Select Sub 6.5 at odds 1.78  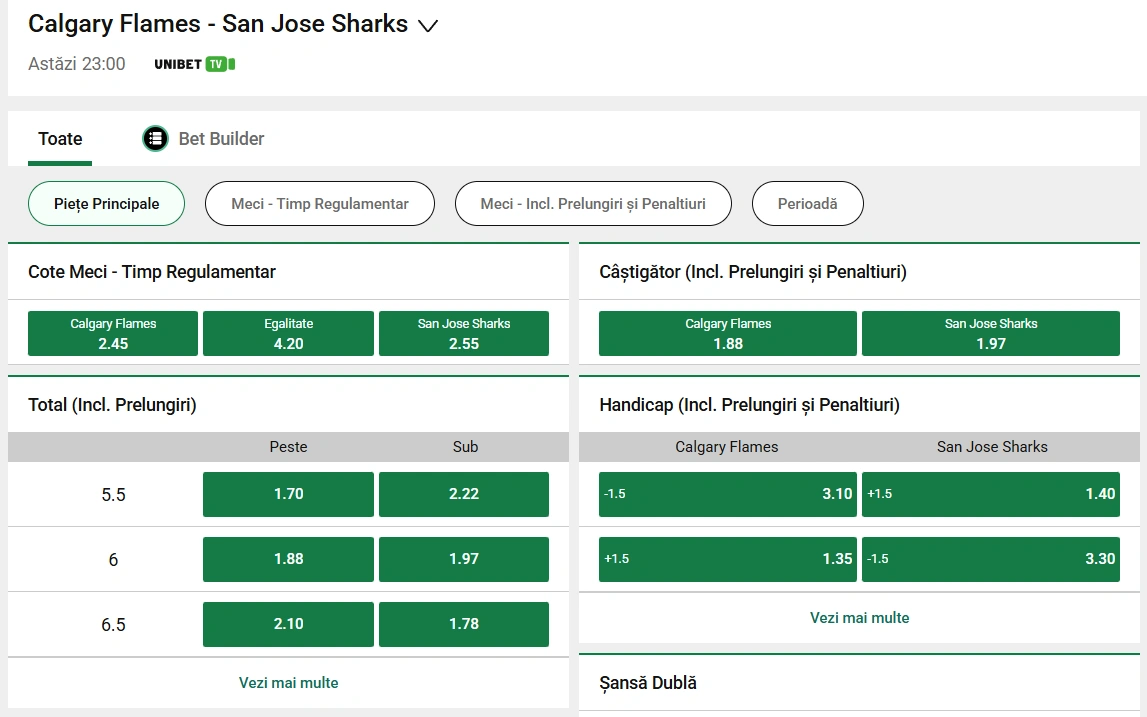coord(463,624)
